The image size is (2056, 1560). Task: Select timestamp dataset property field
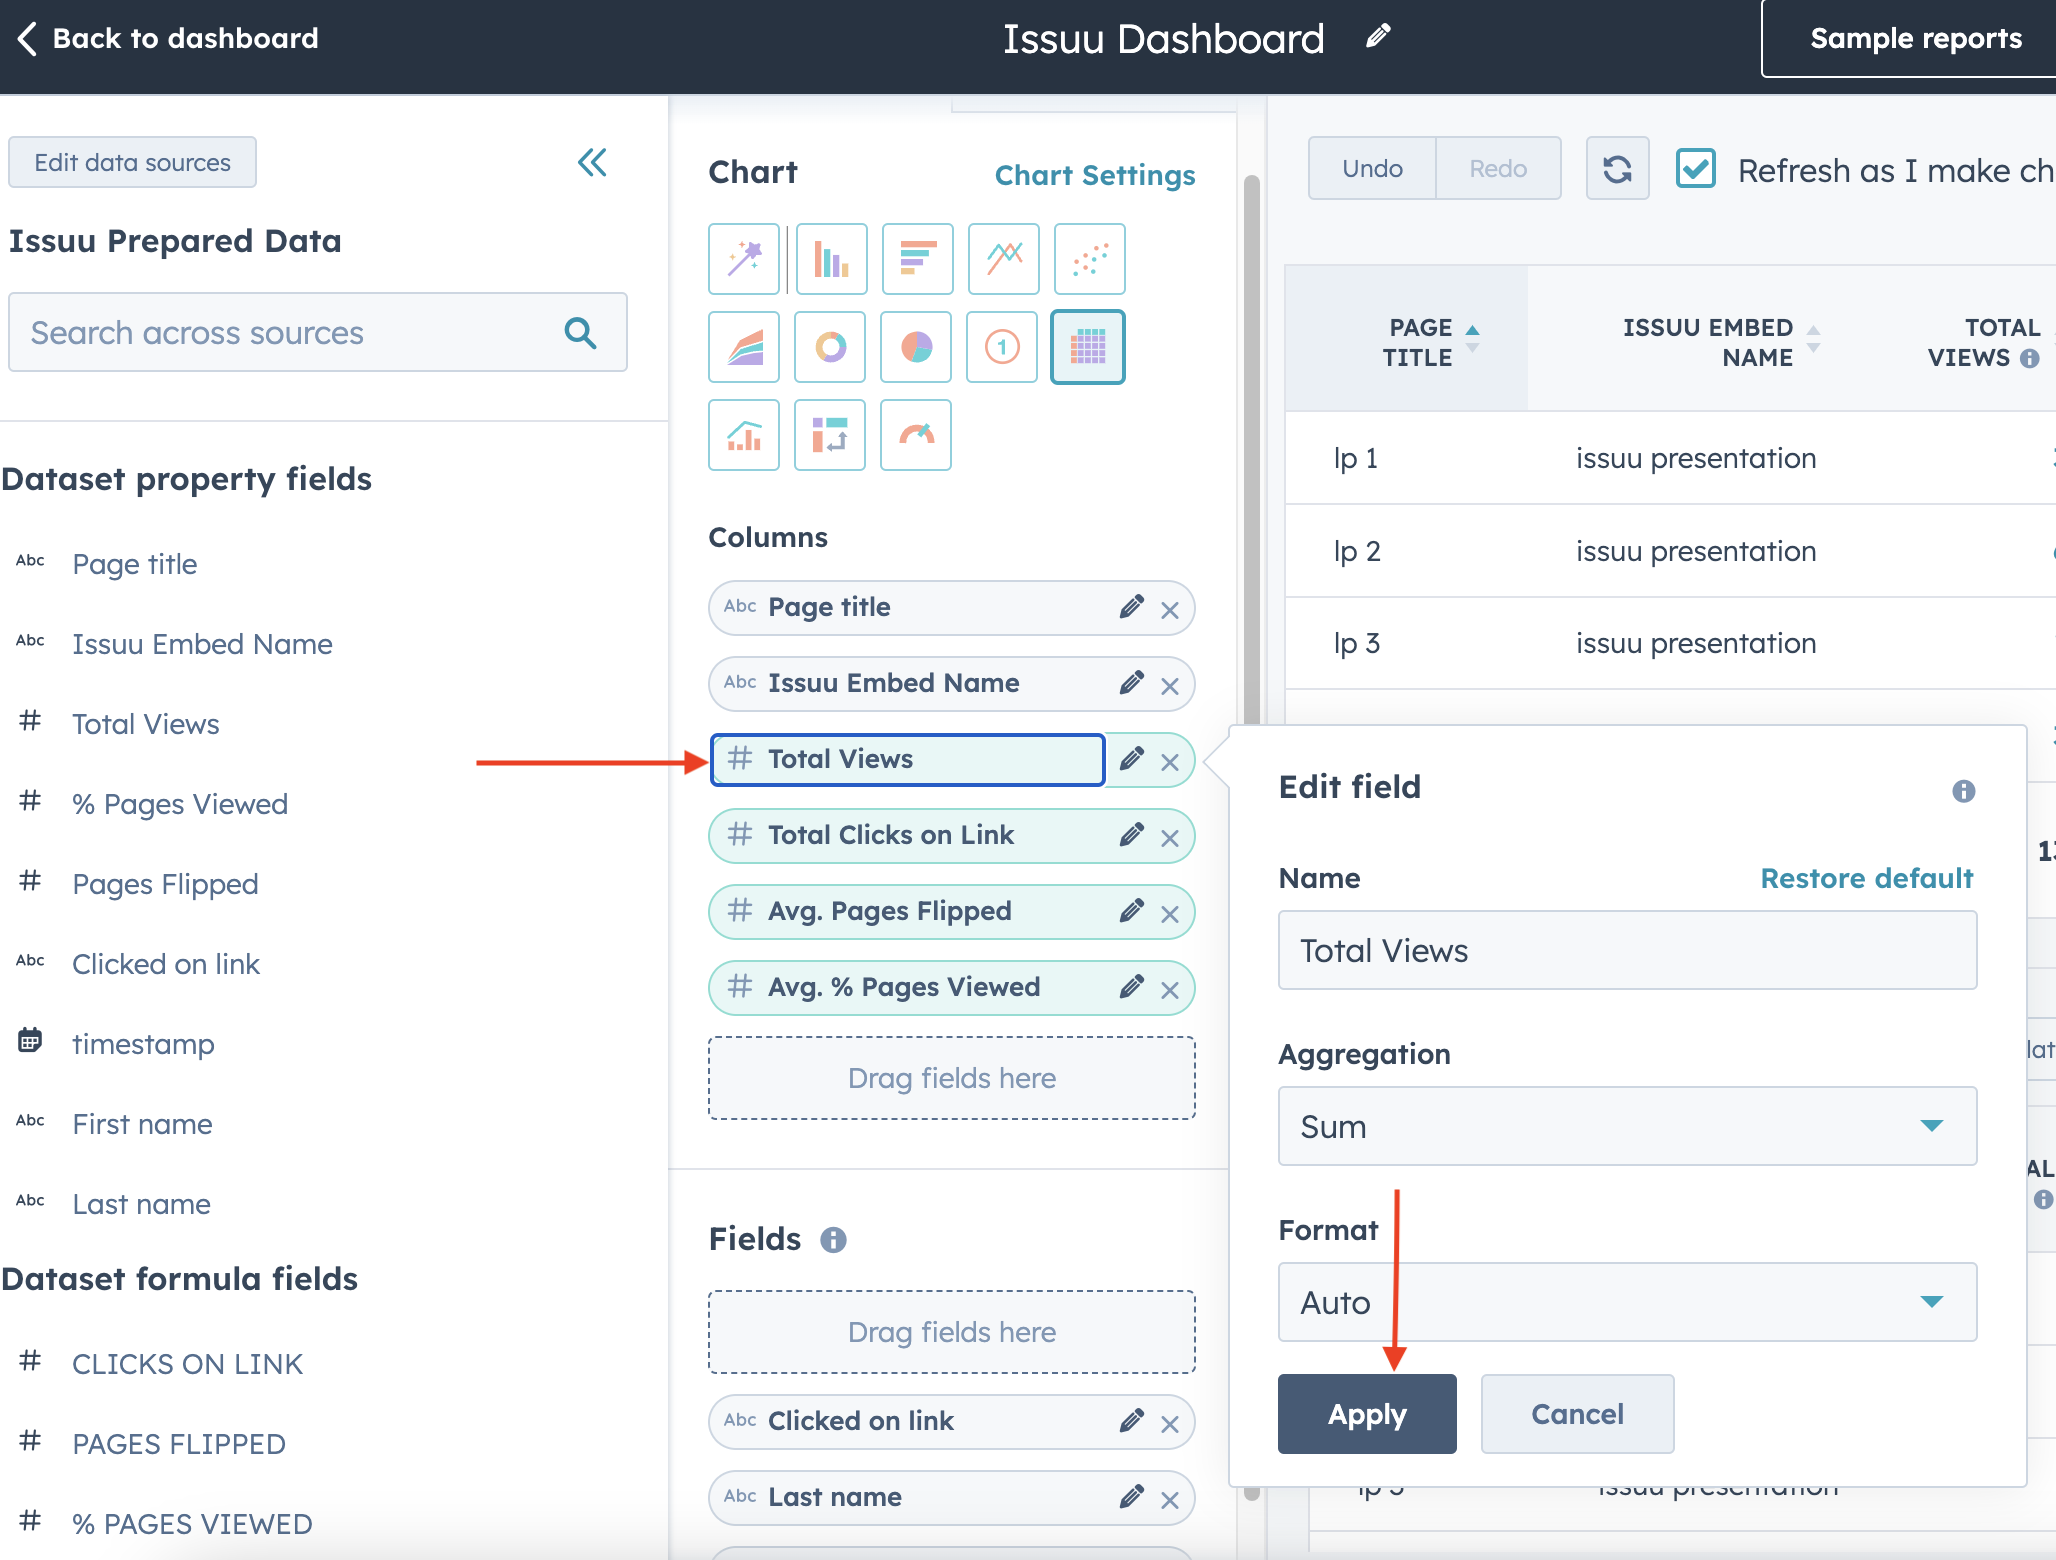pyautogui.click(x=143, y=1044)
